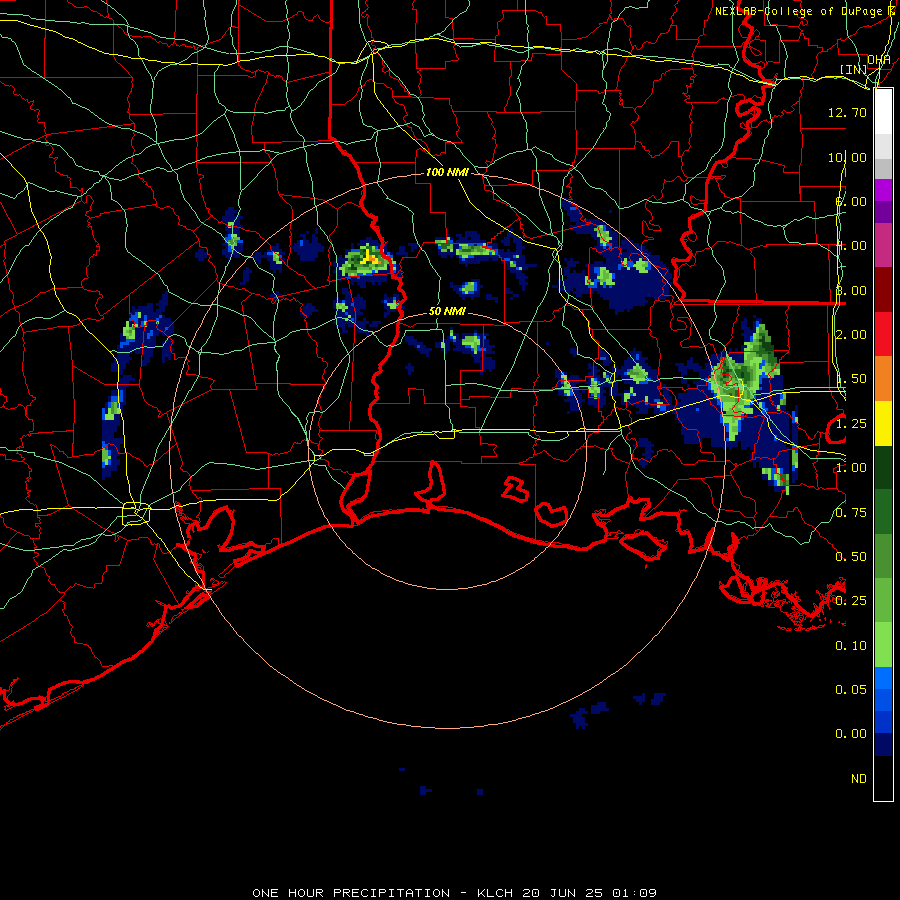Click the [IN] units label
This screenshot has height=900, width=900.
[854, 69]
